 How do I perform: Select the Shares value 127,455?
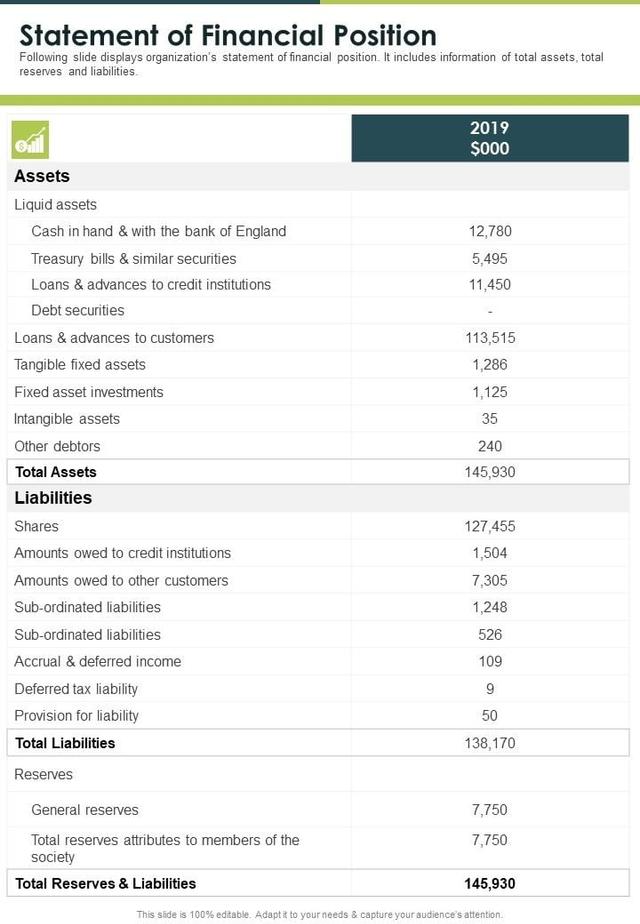click(490, 526)
